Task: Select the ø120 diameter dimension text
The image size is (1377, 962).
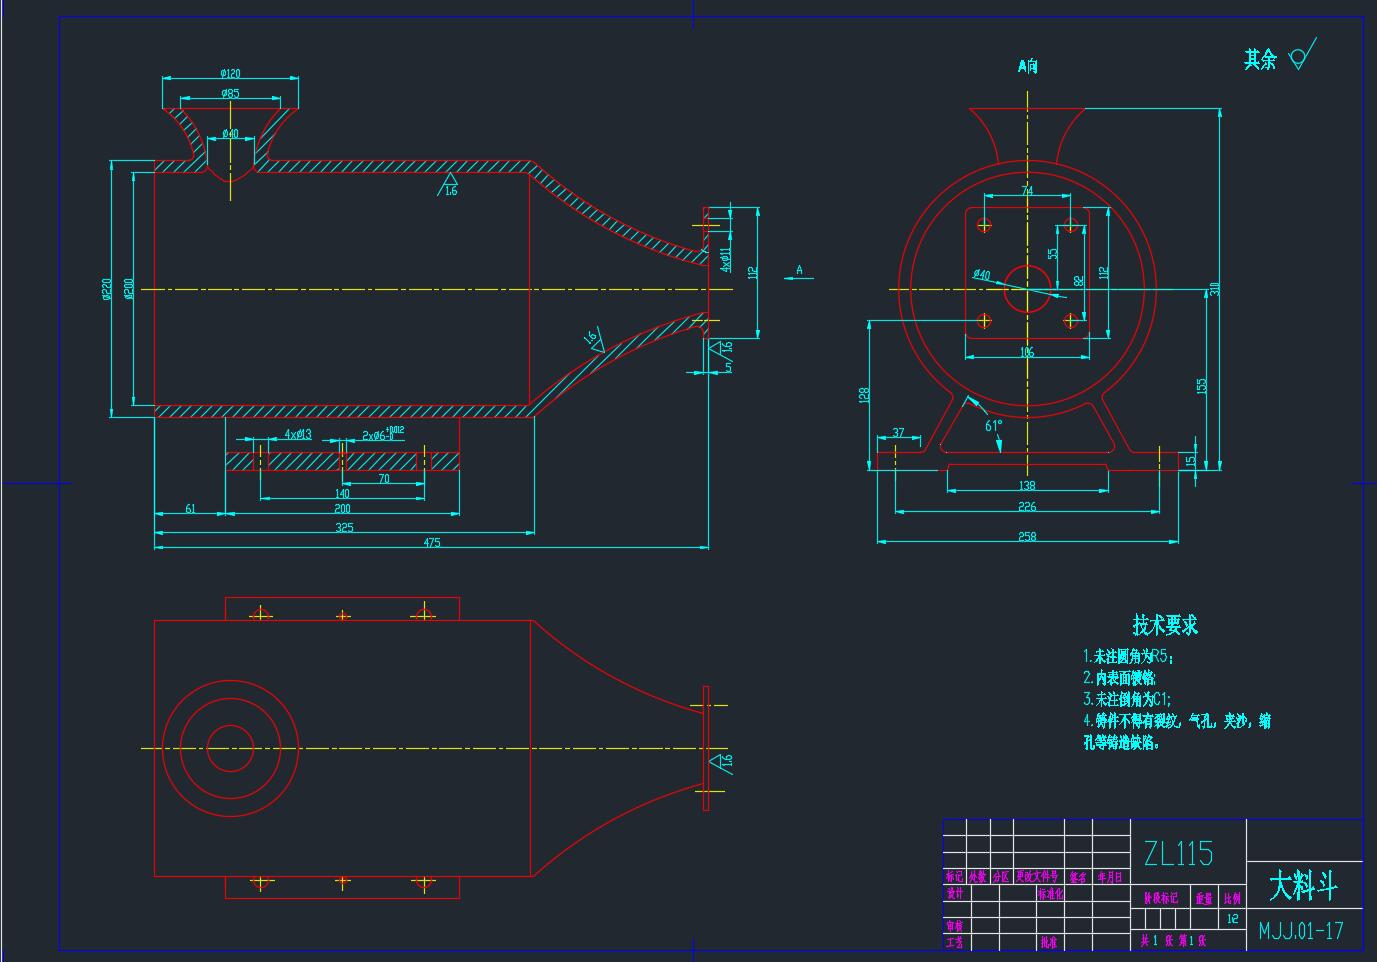Action: click(x=230, y=73)
